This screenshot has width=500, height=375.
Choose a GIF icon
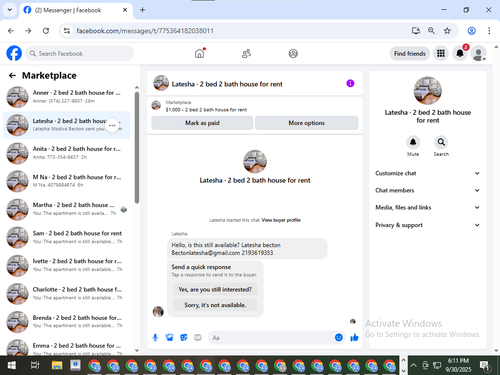point(198,338)
